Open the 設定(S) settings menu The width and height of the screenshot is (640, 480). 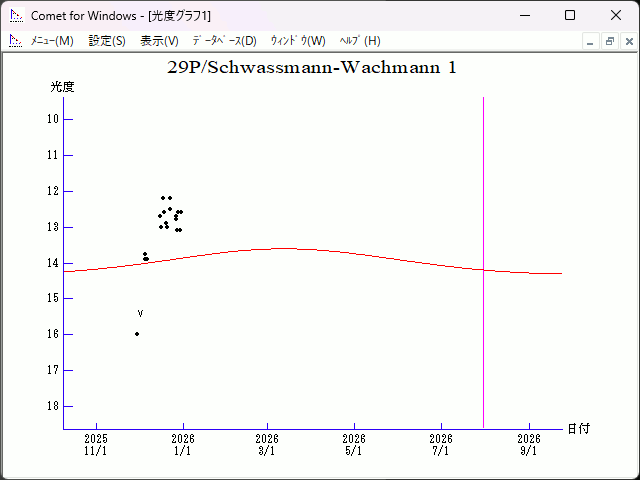tap(107, 41)
